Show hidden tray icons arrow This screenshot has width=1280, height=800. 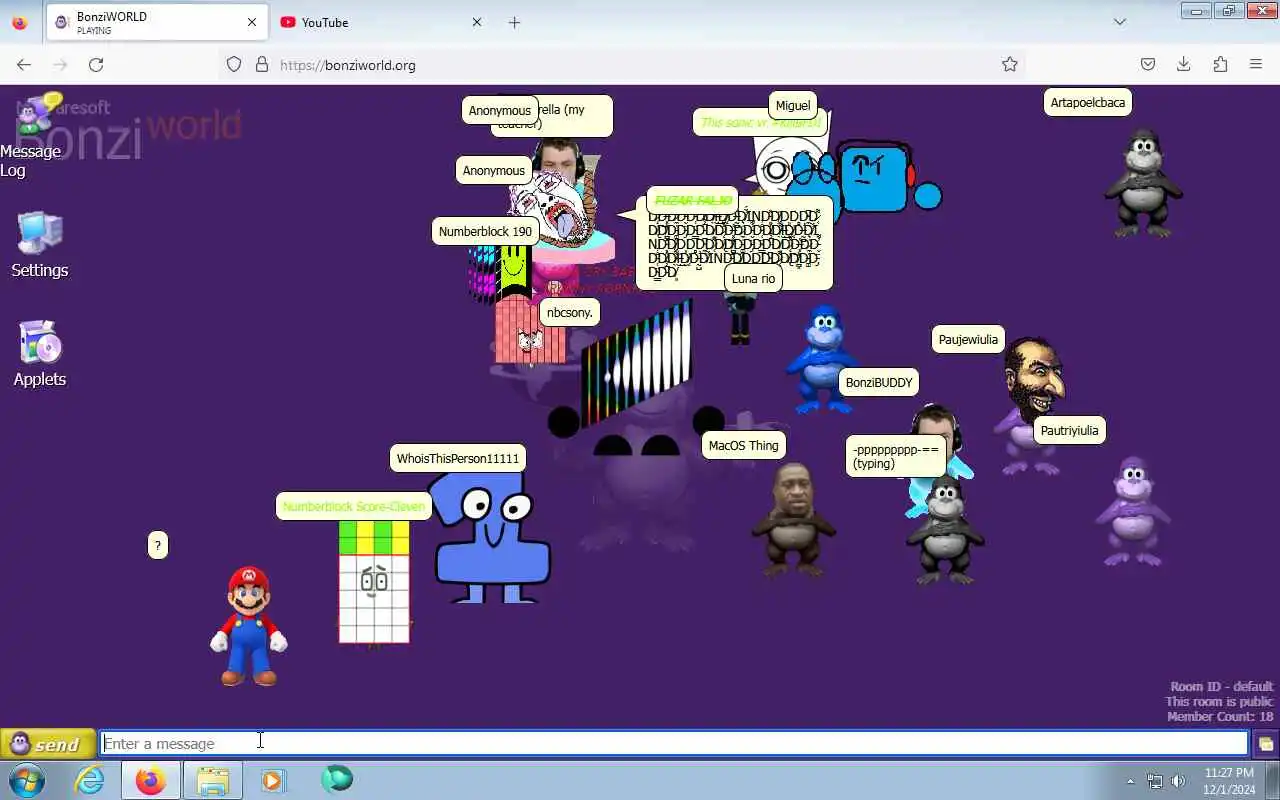click(x=1131, y=781)
